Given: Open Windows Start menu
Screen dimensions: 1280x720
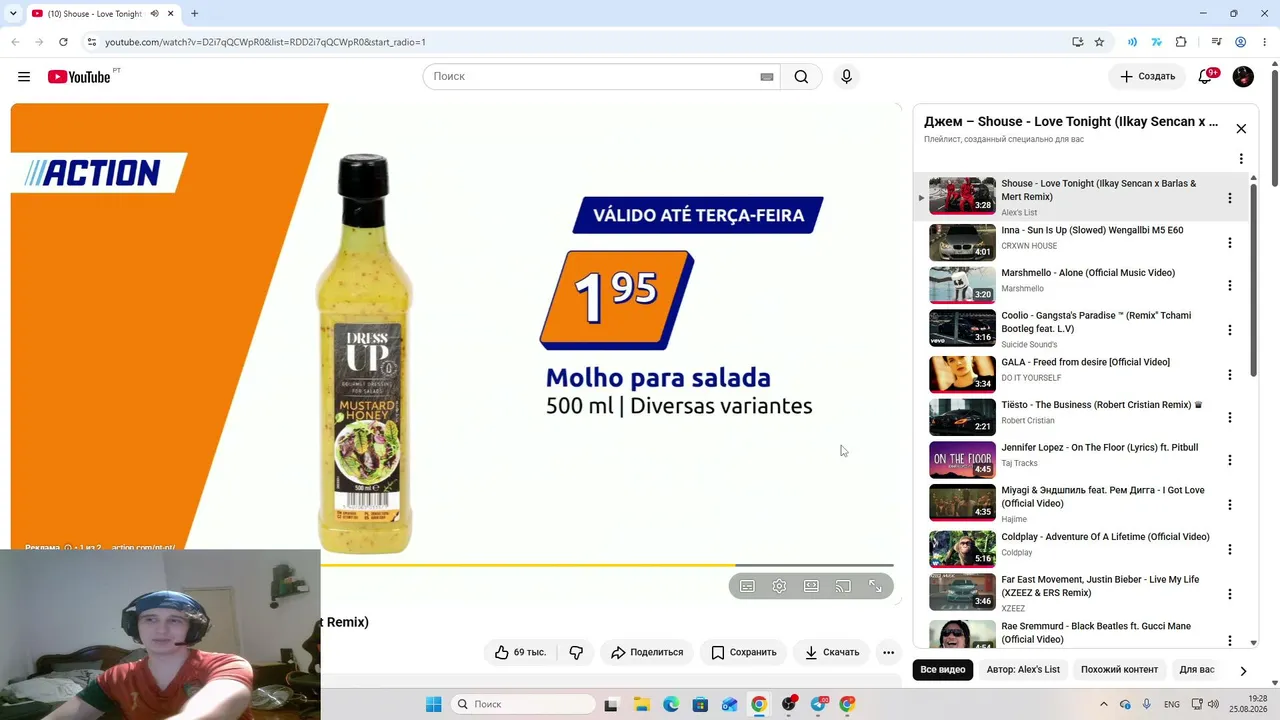Looking at the screenshot, I should click(433, 704).
